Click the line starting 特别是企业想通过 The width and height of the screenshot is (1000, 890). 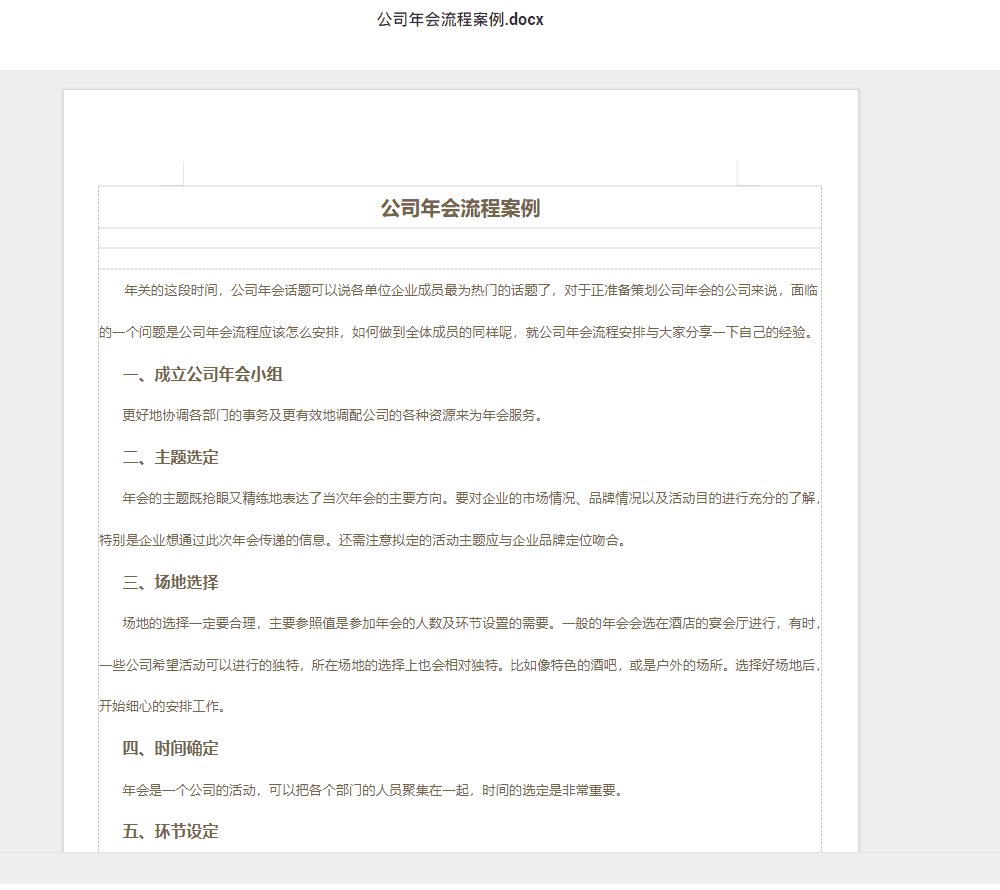pos(363,541)
